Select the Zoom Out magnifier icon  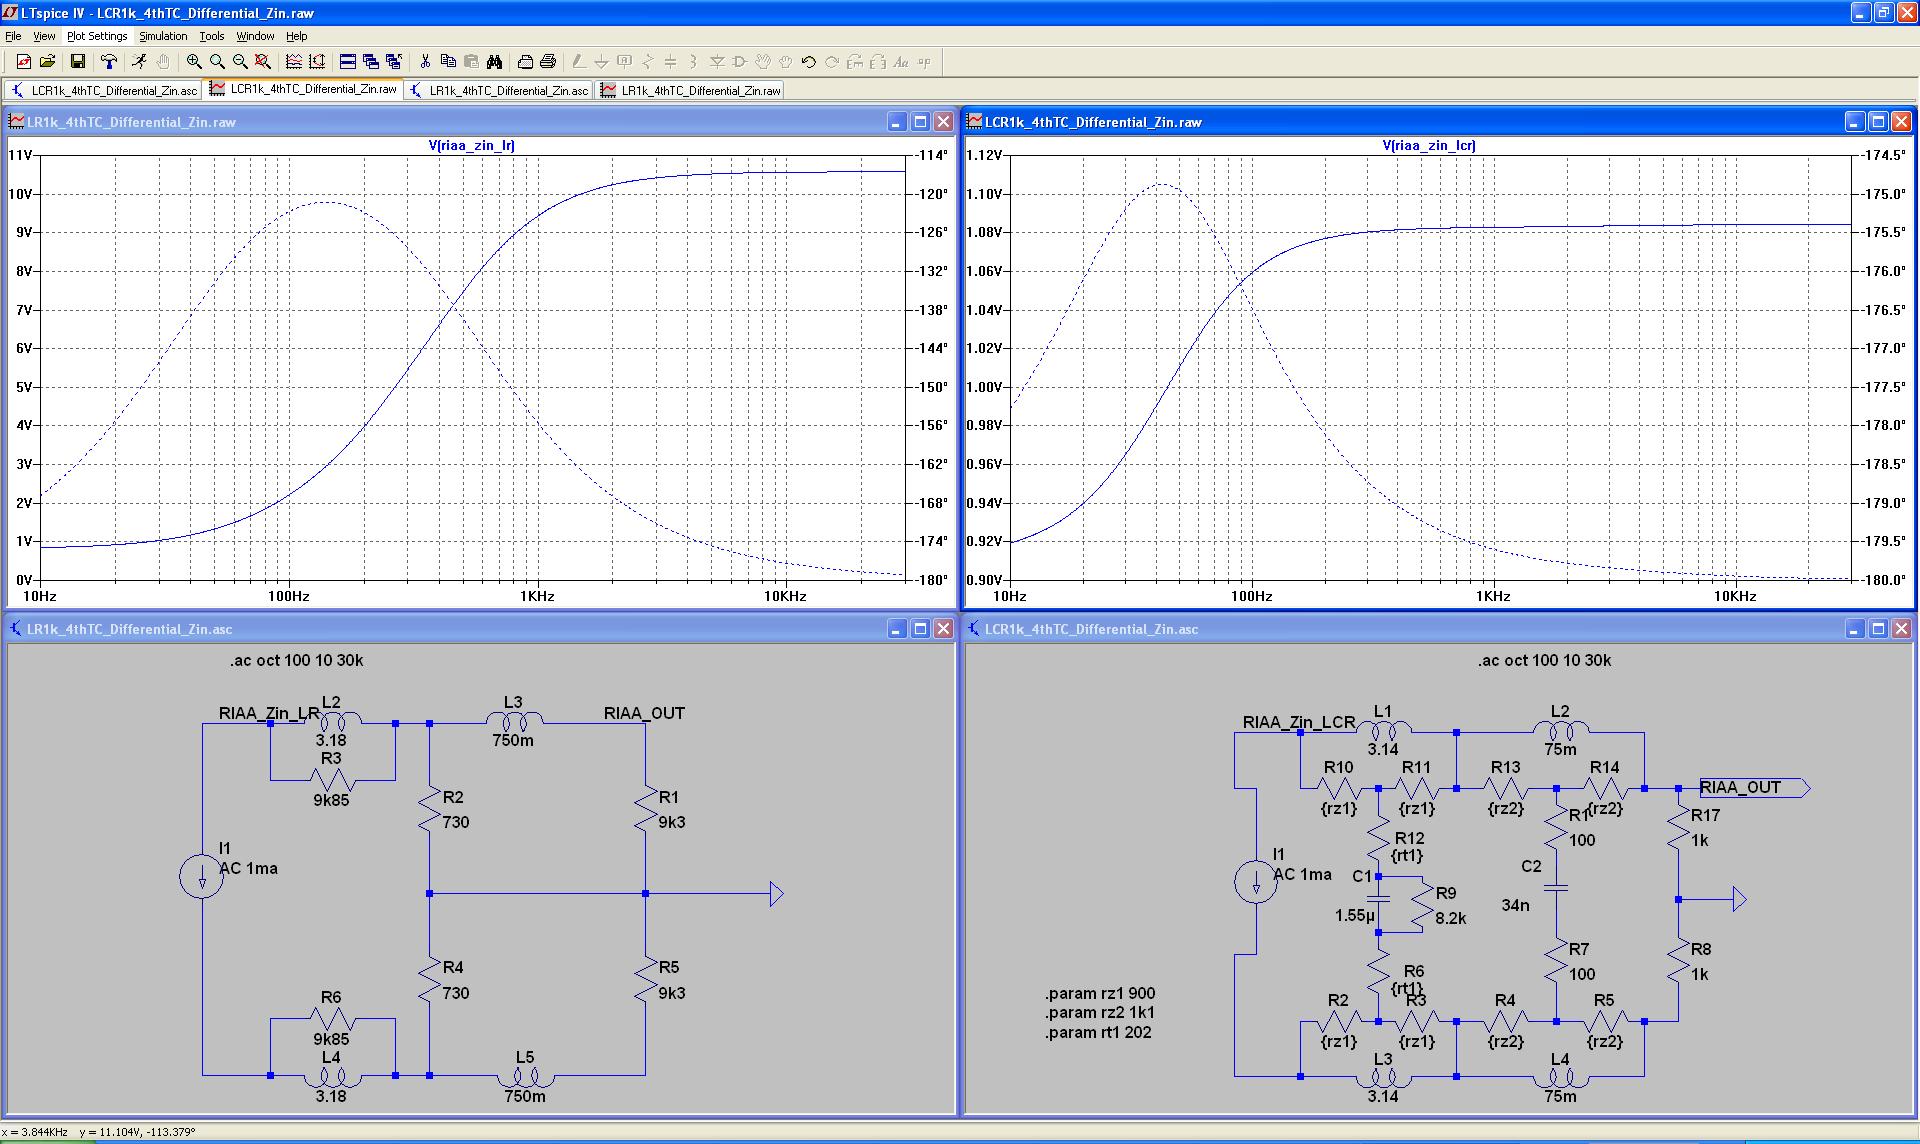pos(240,62)
